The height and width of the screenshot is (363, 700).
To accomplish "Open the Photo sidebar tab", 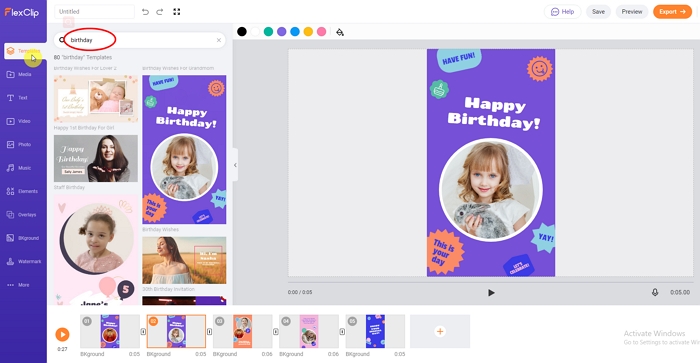I will click(x=19, y=145).
